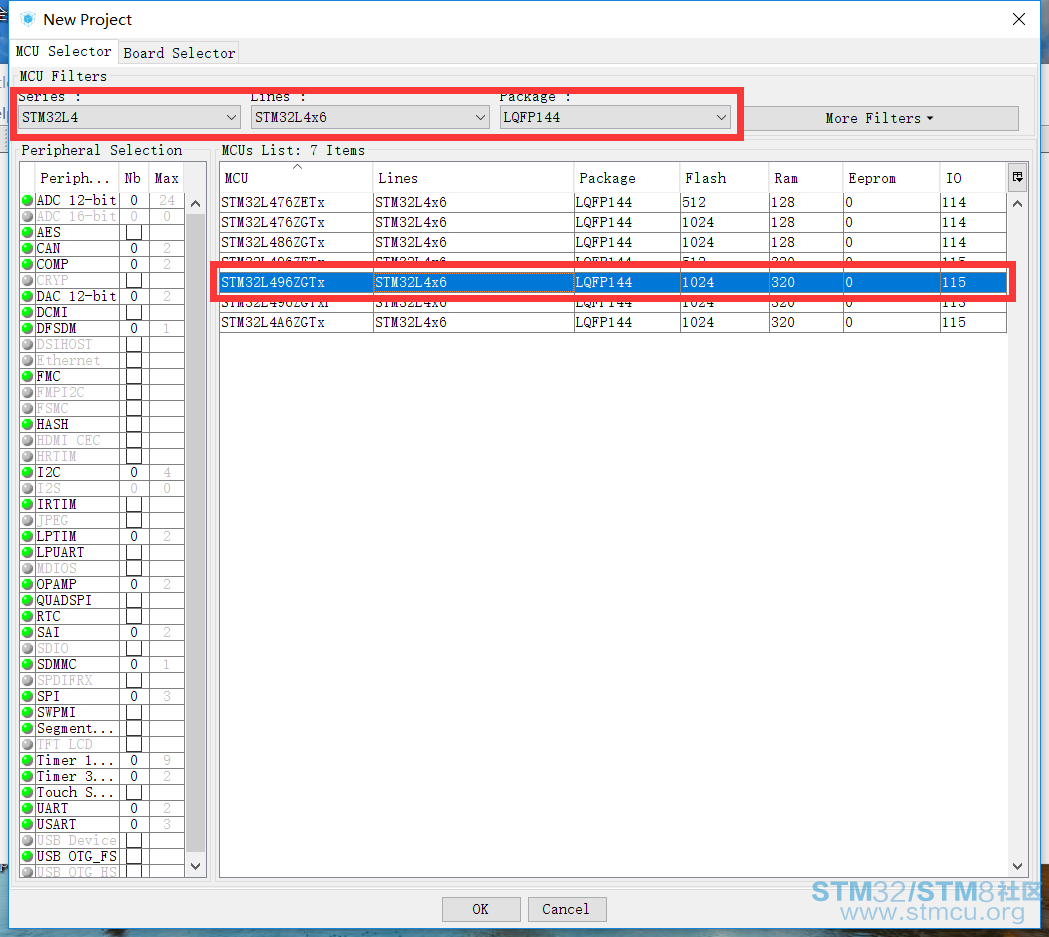The width and height of the screenshot is (1049, 937).
Task: Click the Max column header in peripherals
Action: coord(167,178)
